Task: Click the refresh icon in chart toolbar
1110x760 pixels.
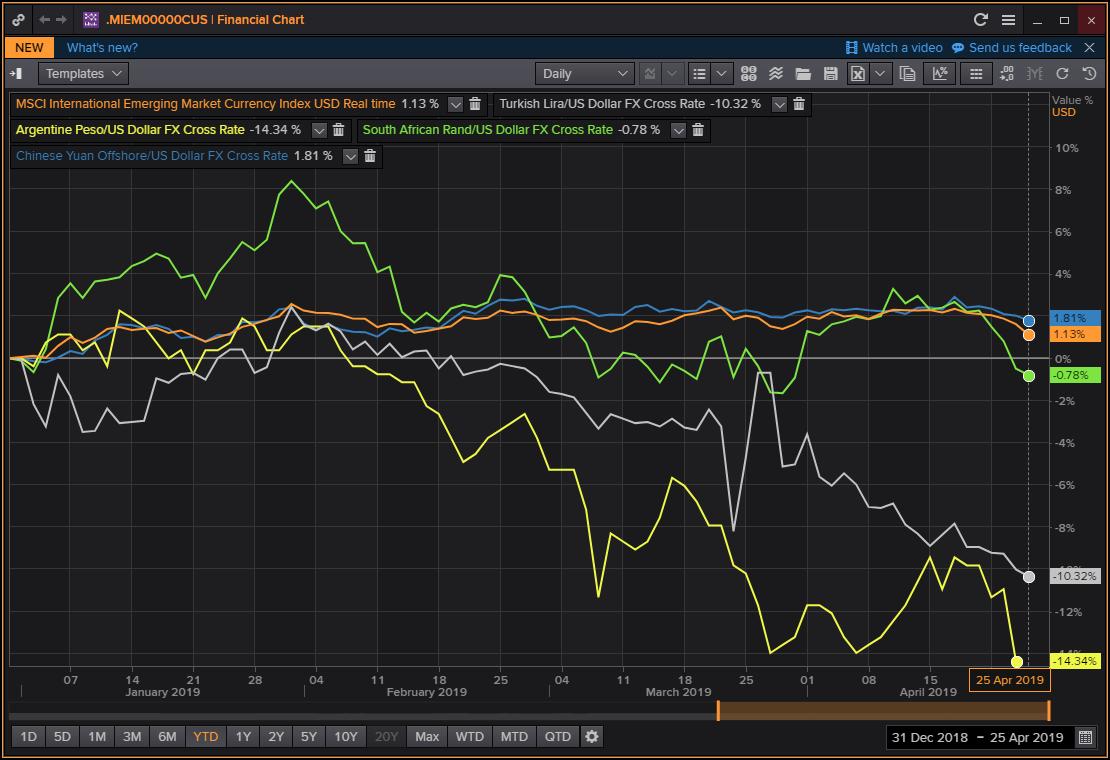Action: tap(1062, 73)
